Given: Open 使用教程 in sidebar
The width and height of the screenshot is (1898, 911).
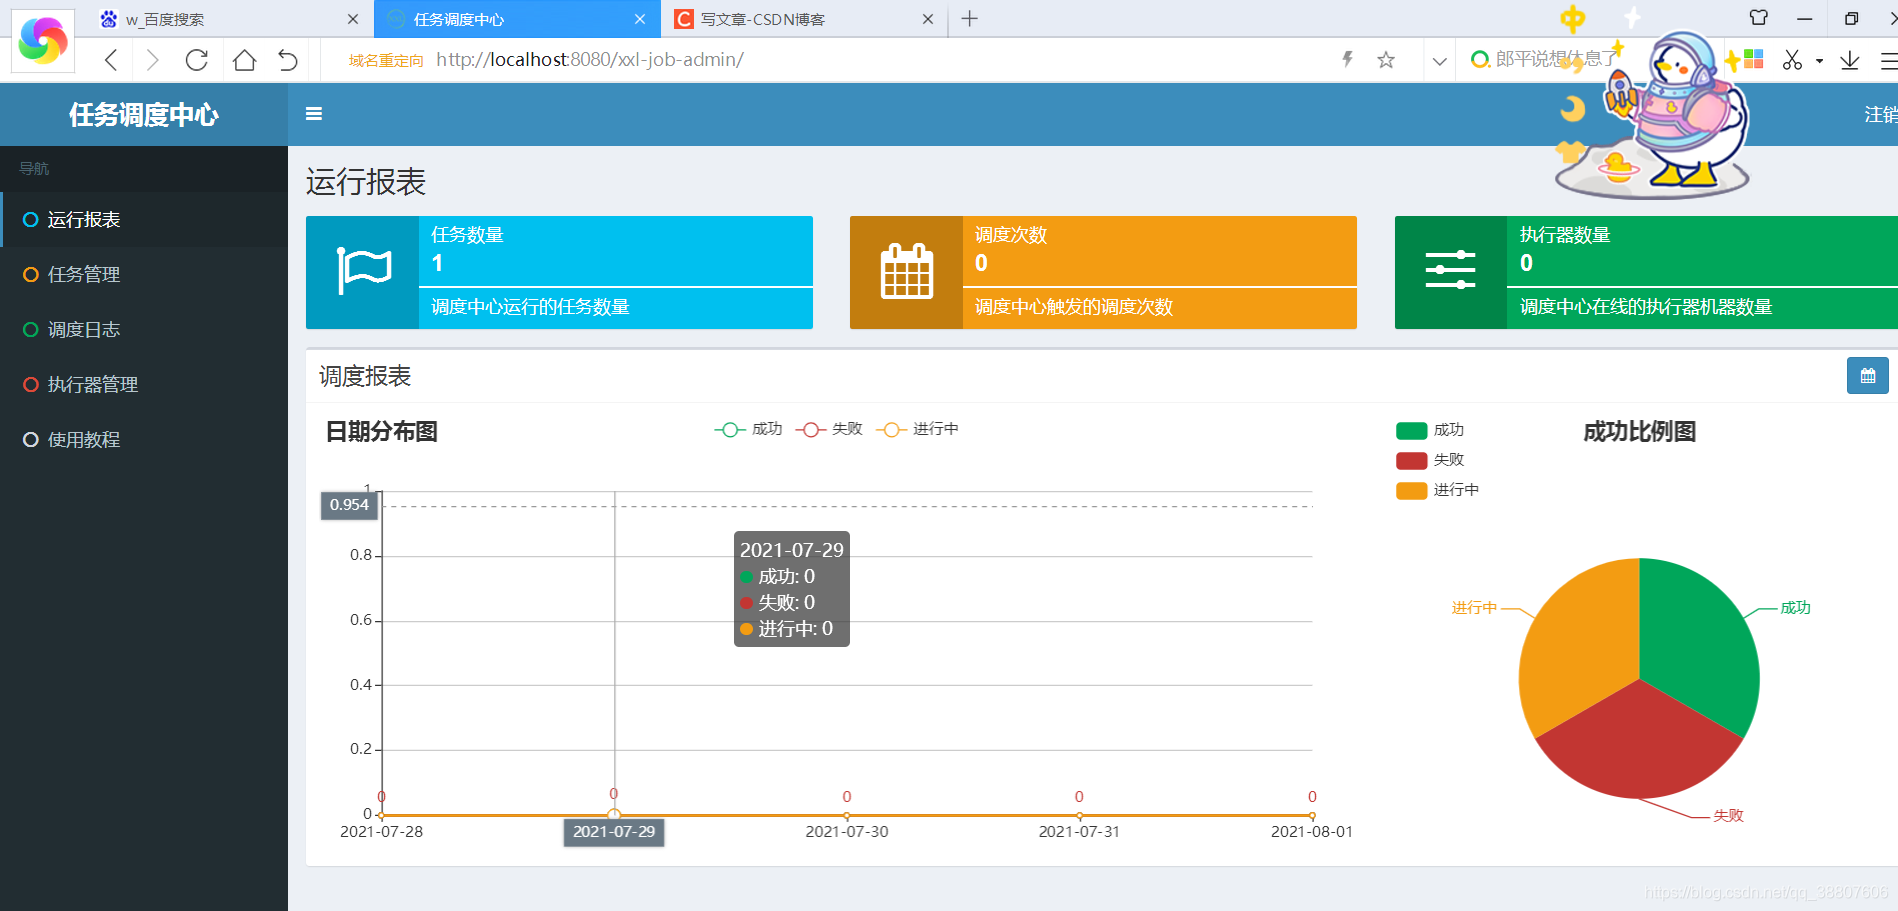Looking at the screenshot, I should coord(144,439).
